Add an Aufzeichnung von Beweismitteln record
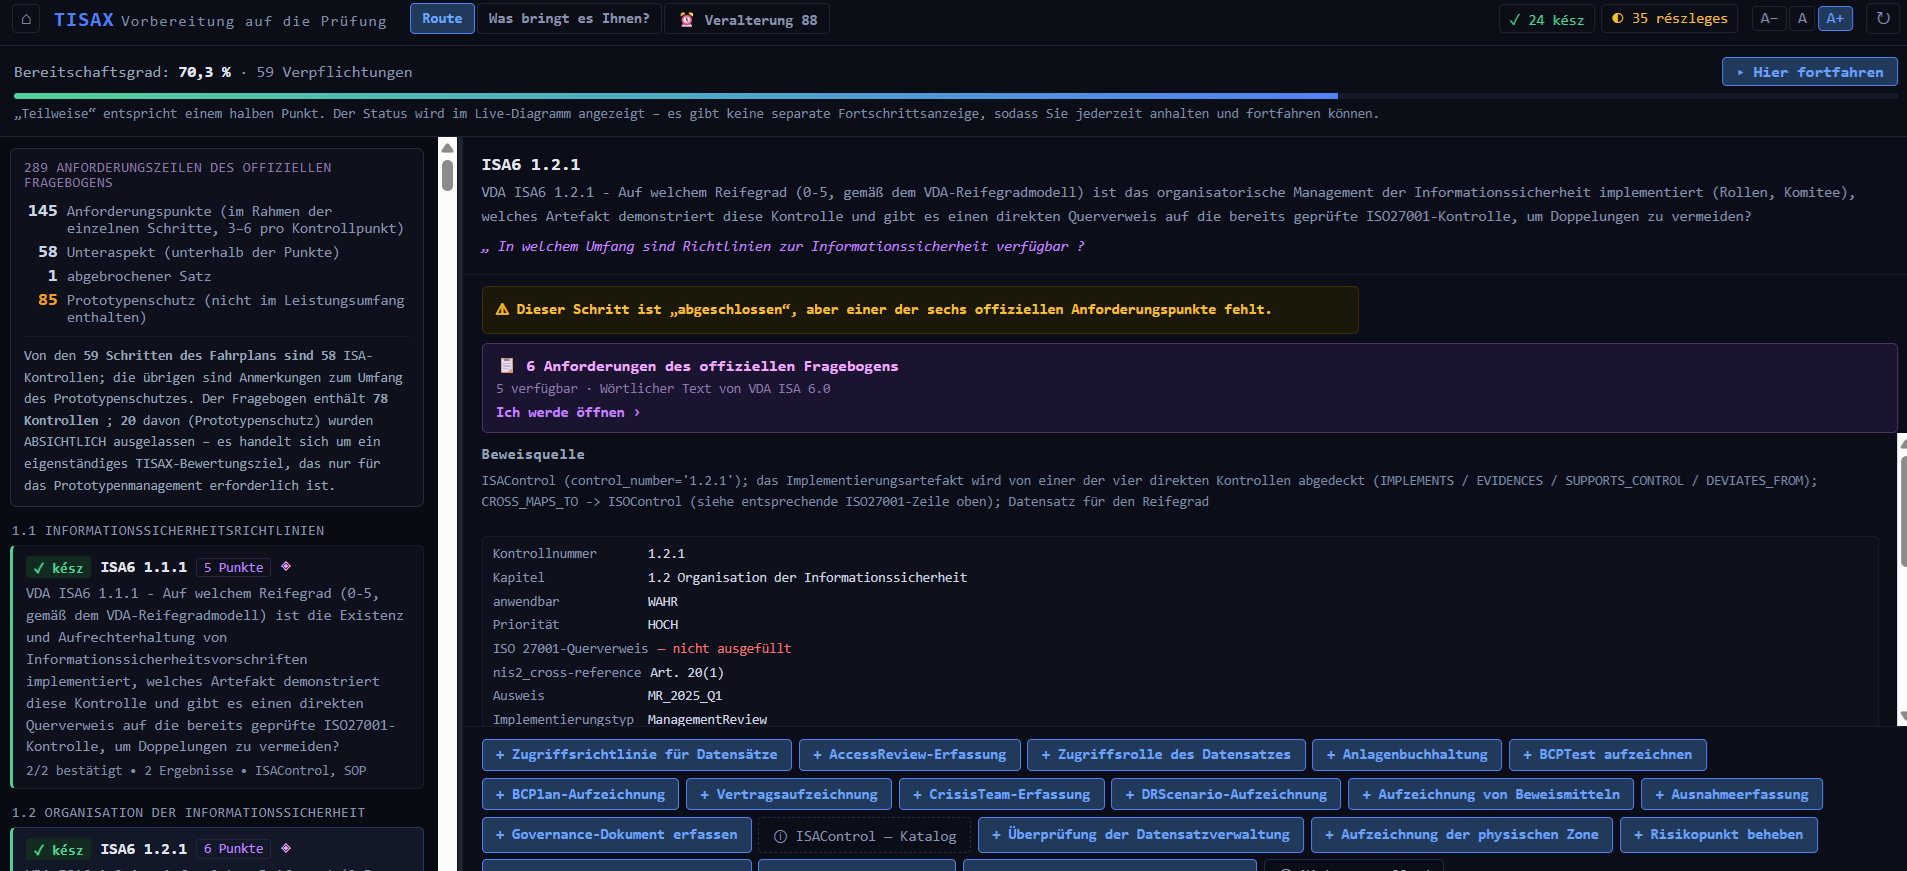Screen dimensions: 1907x871 pyautogui.click(x=1491, y=795)
